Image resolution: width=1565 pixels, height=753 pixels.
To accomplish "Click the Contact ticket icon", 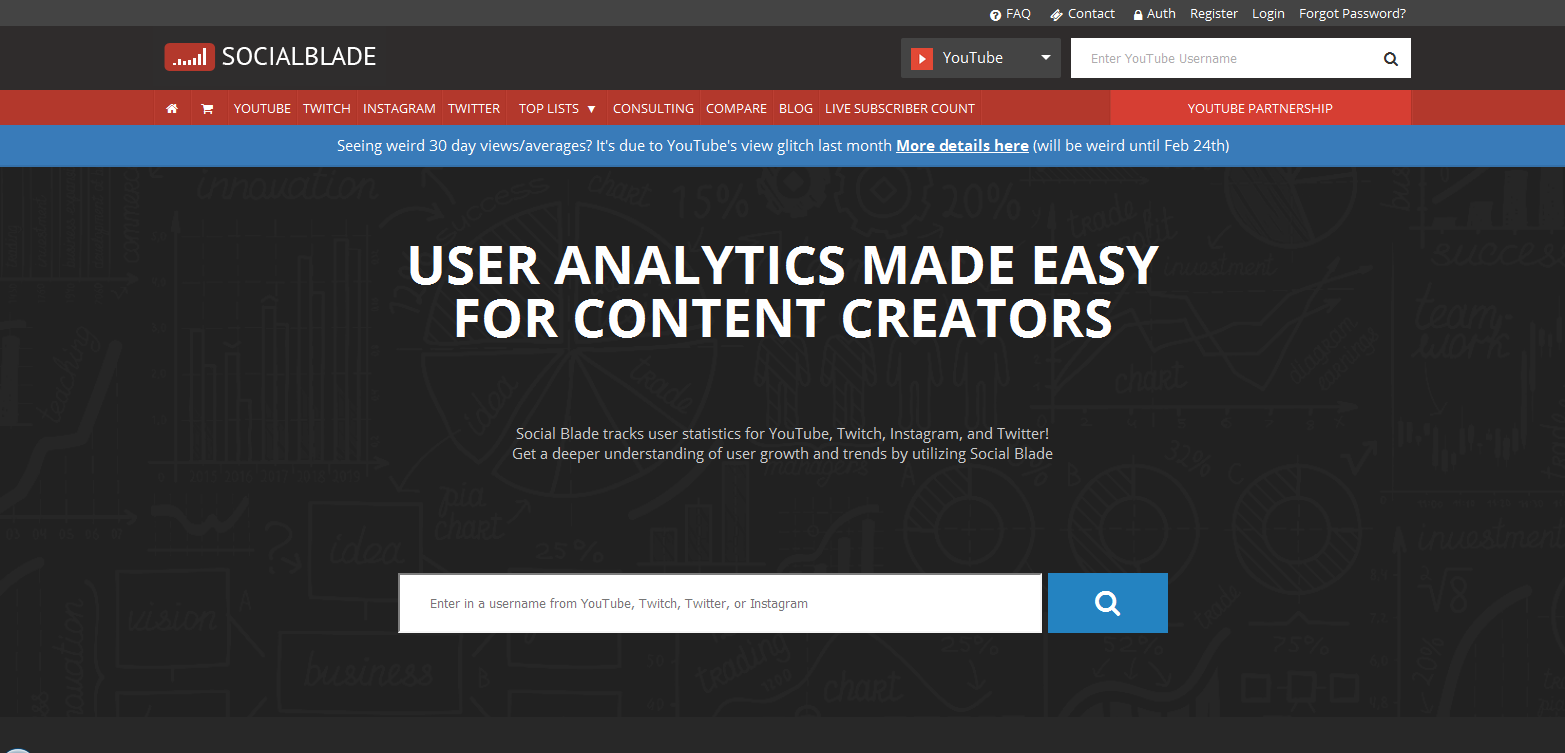I will [1055, 14].
